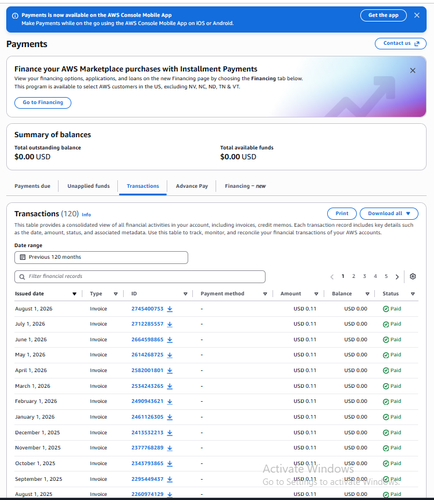
Task: Download invoice 2413532213 file icon
Action: click(x=170, y=433)
